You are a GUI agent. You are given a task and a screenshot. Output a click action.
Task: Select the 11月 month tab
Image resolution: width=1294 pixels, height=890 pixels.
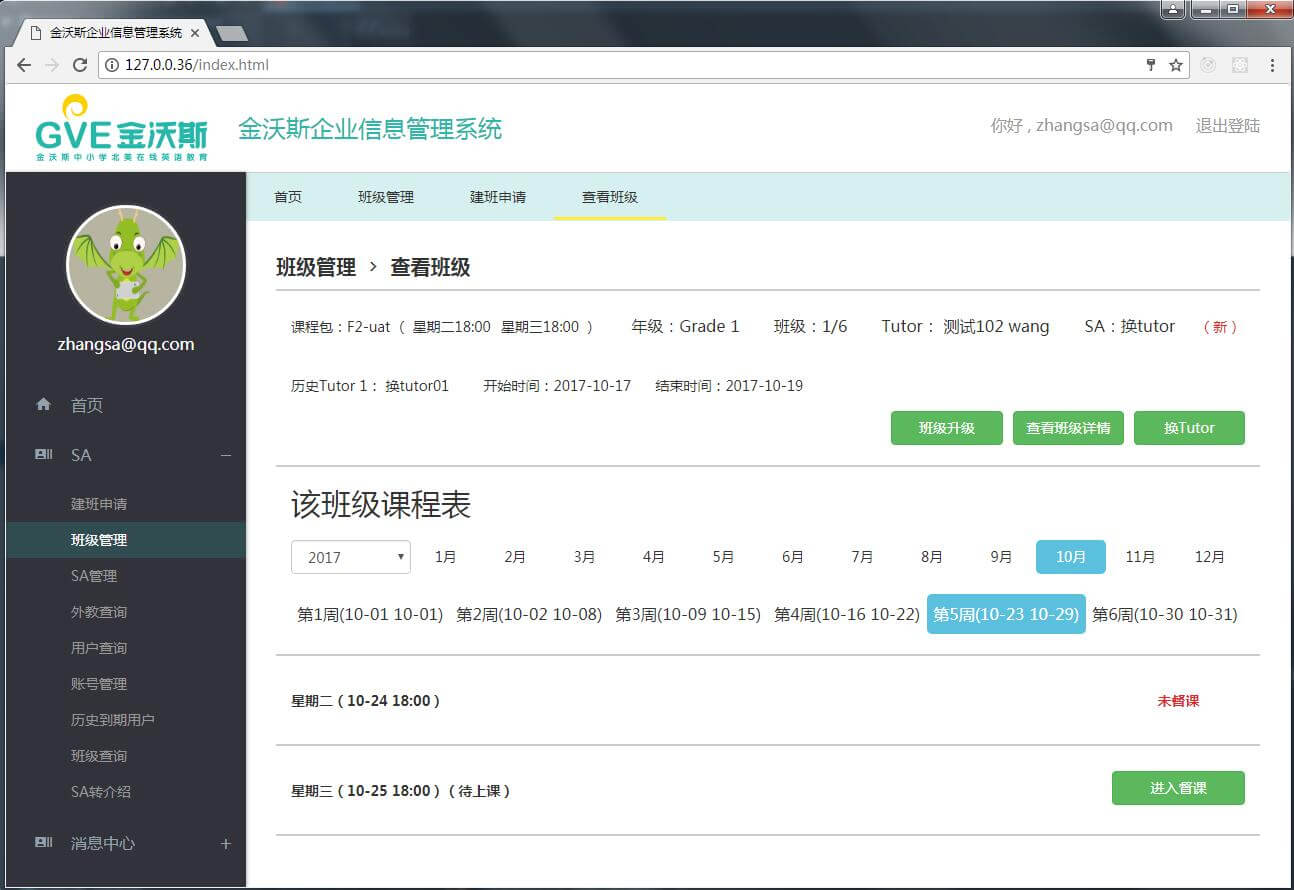click(1140, 557)
